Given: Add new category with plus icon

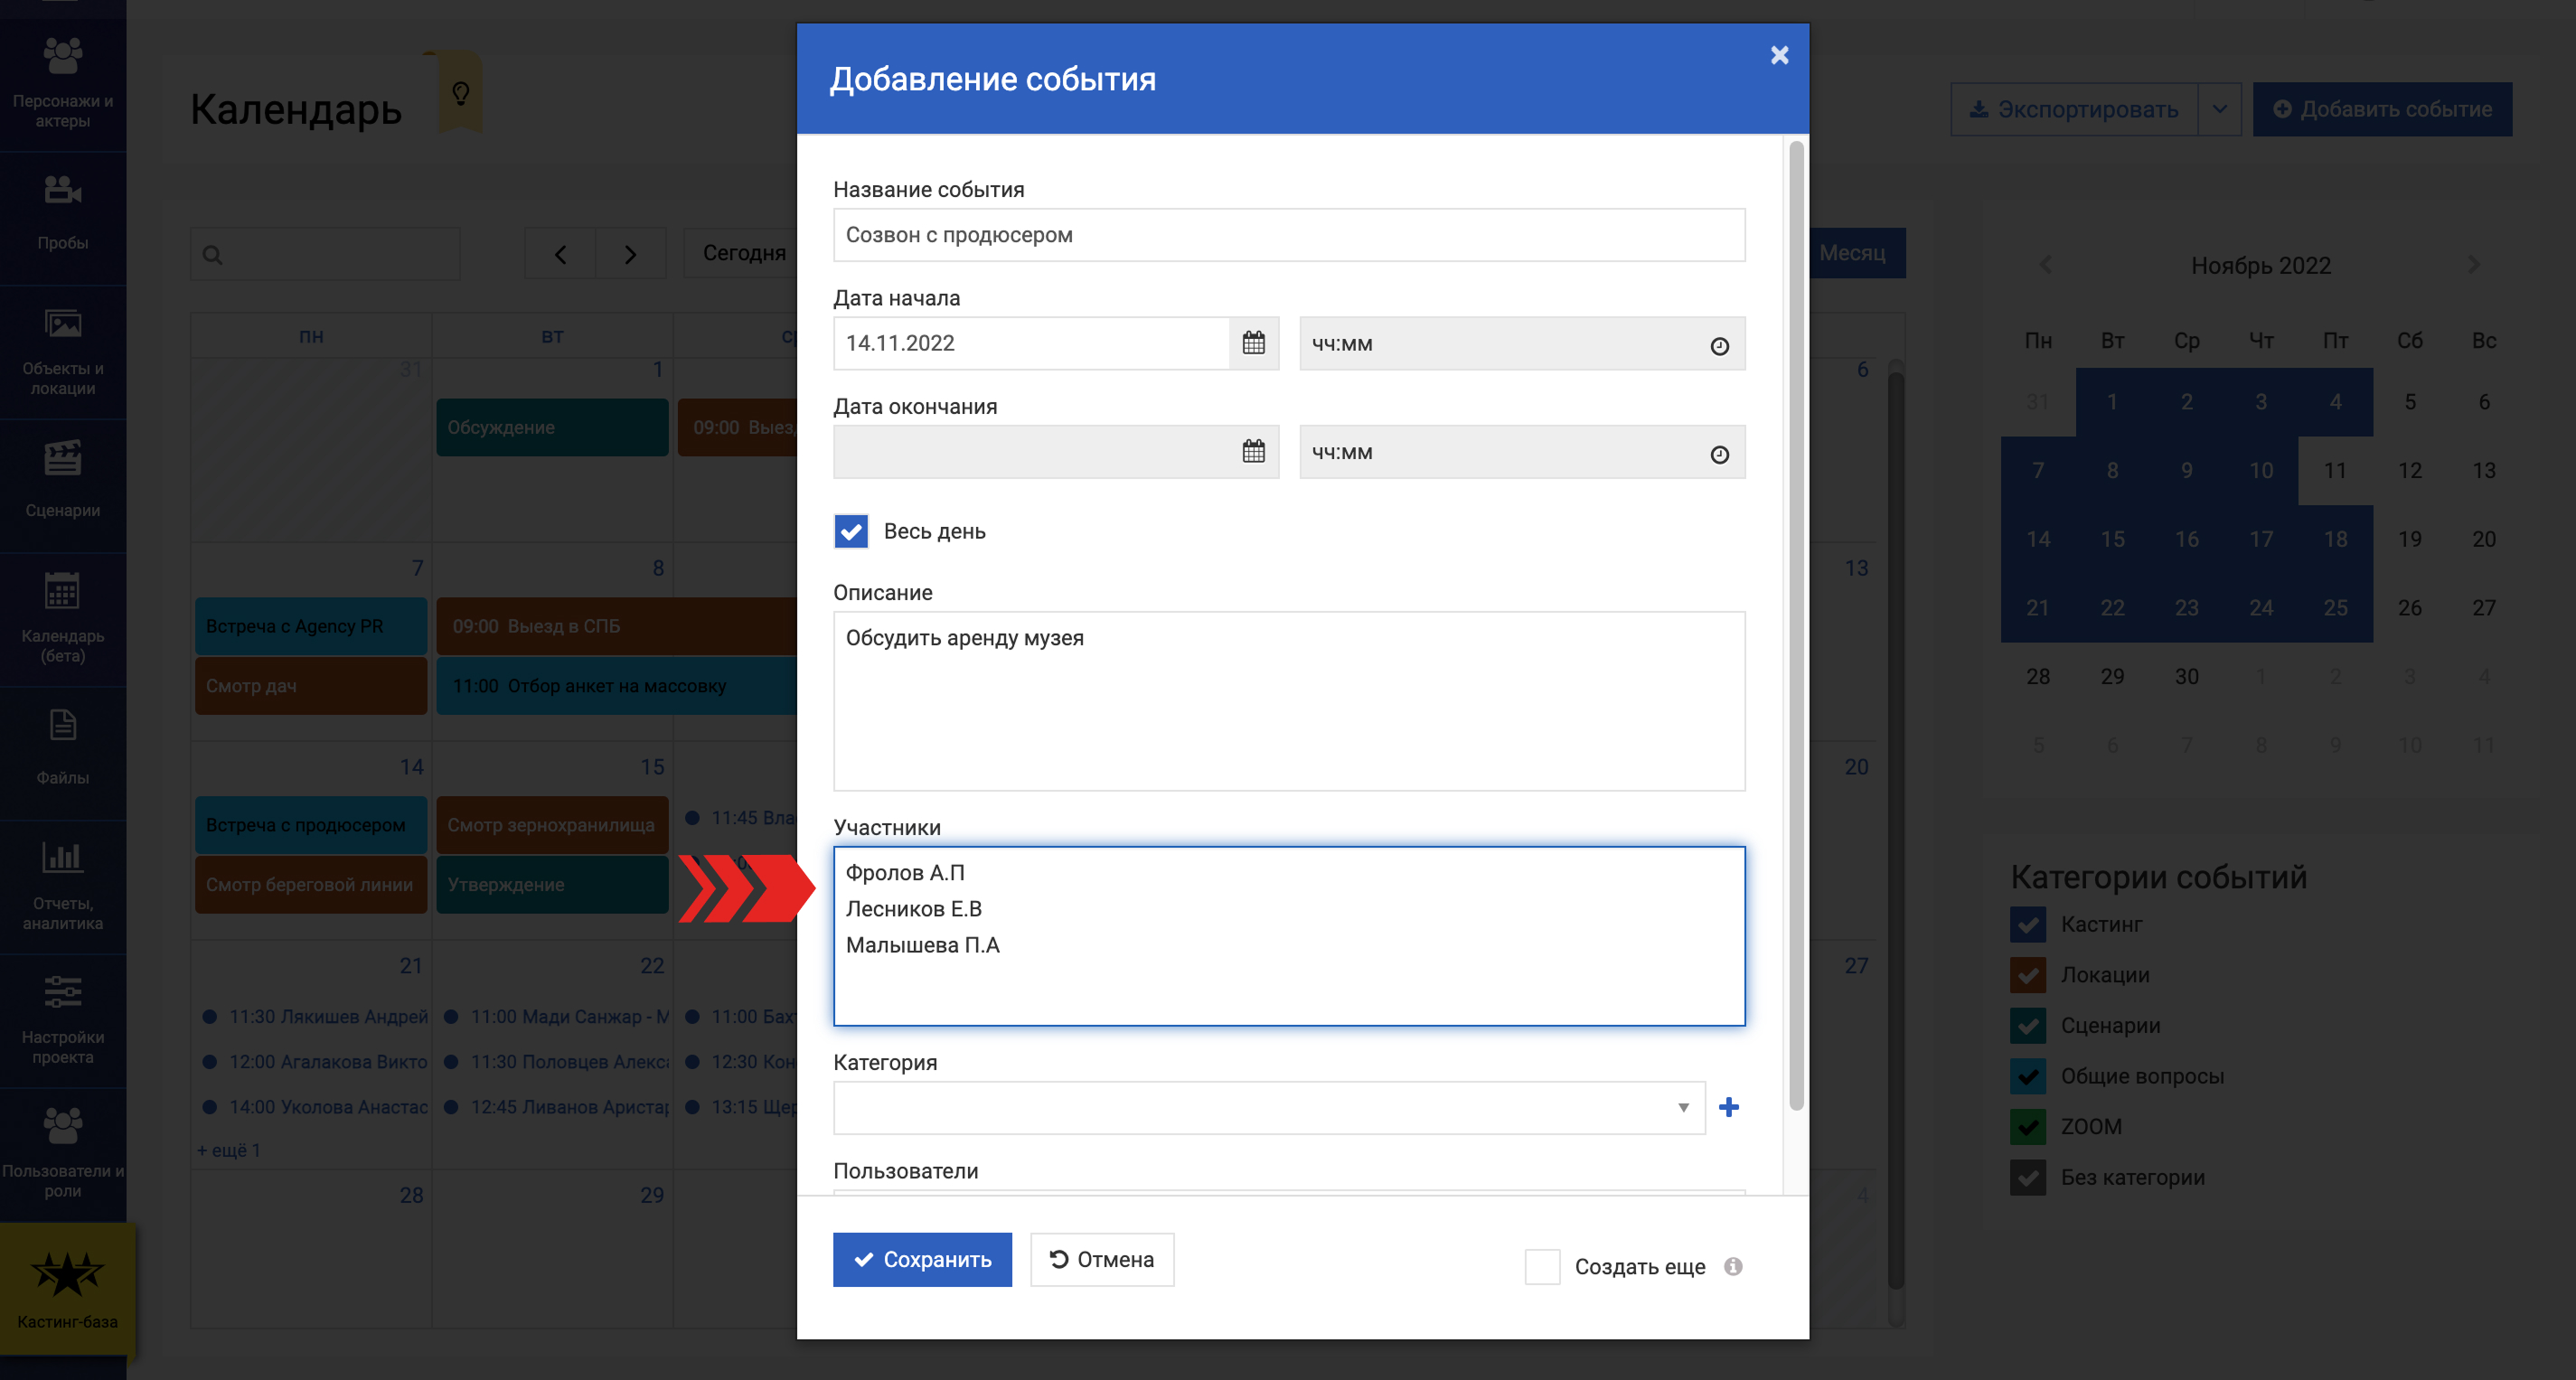Looking at the screenshot, I should coord(1728,1107).
